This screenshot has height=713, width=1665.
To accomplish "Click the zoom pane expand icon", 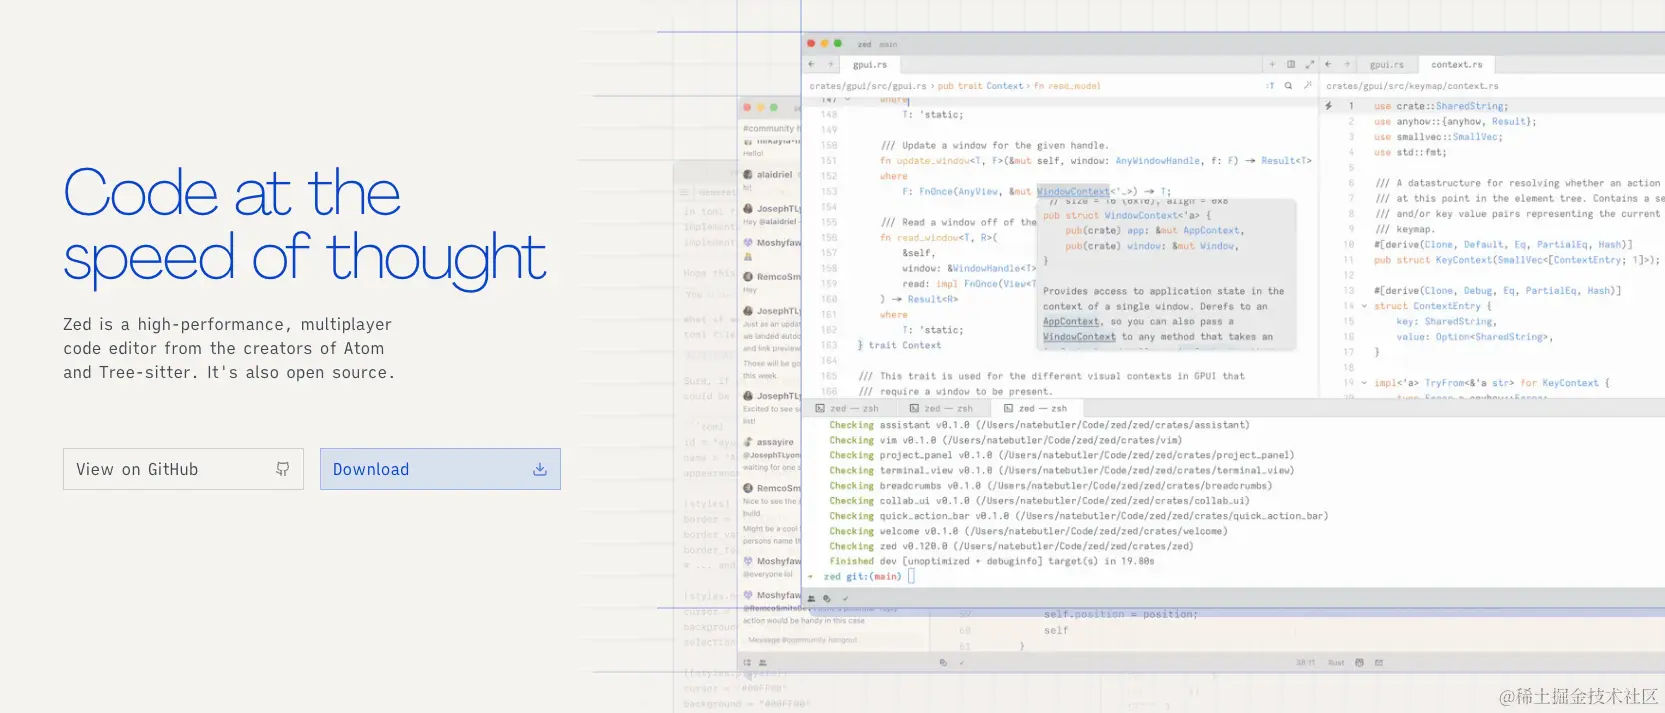I will click(1309, 64).
